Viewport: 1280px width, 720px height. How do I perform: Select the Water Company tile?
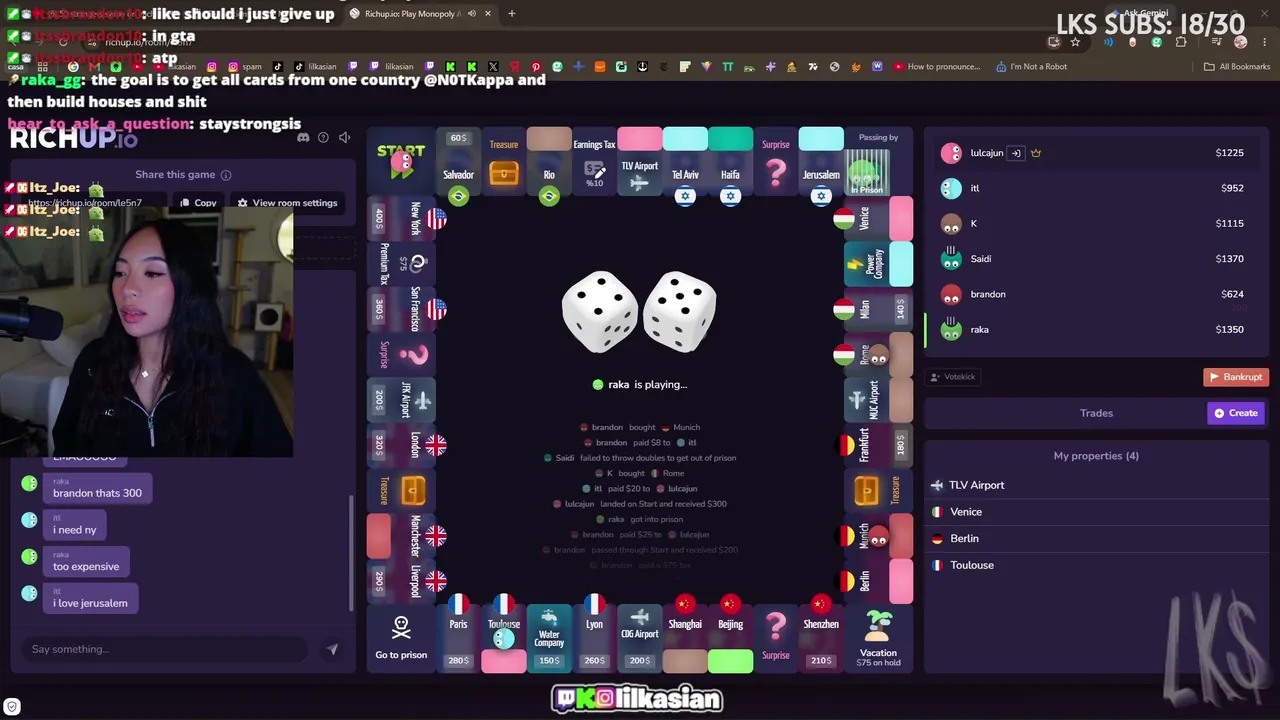click(x=549, y=639)
